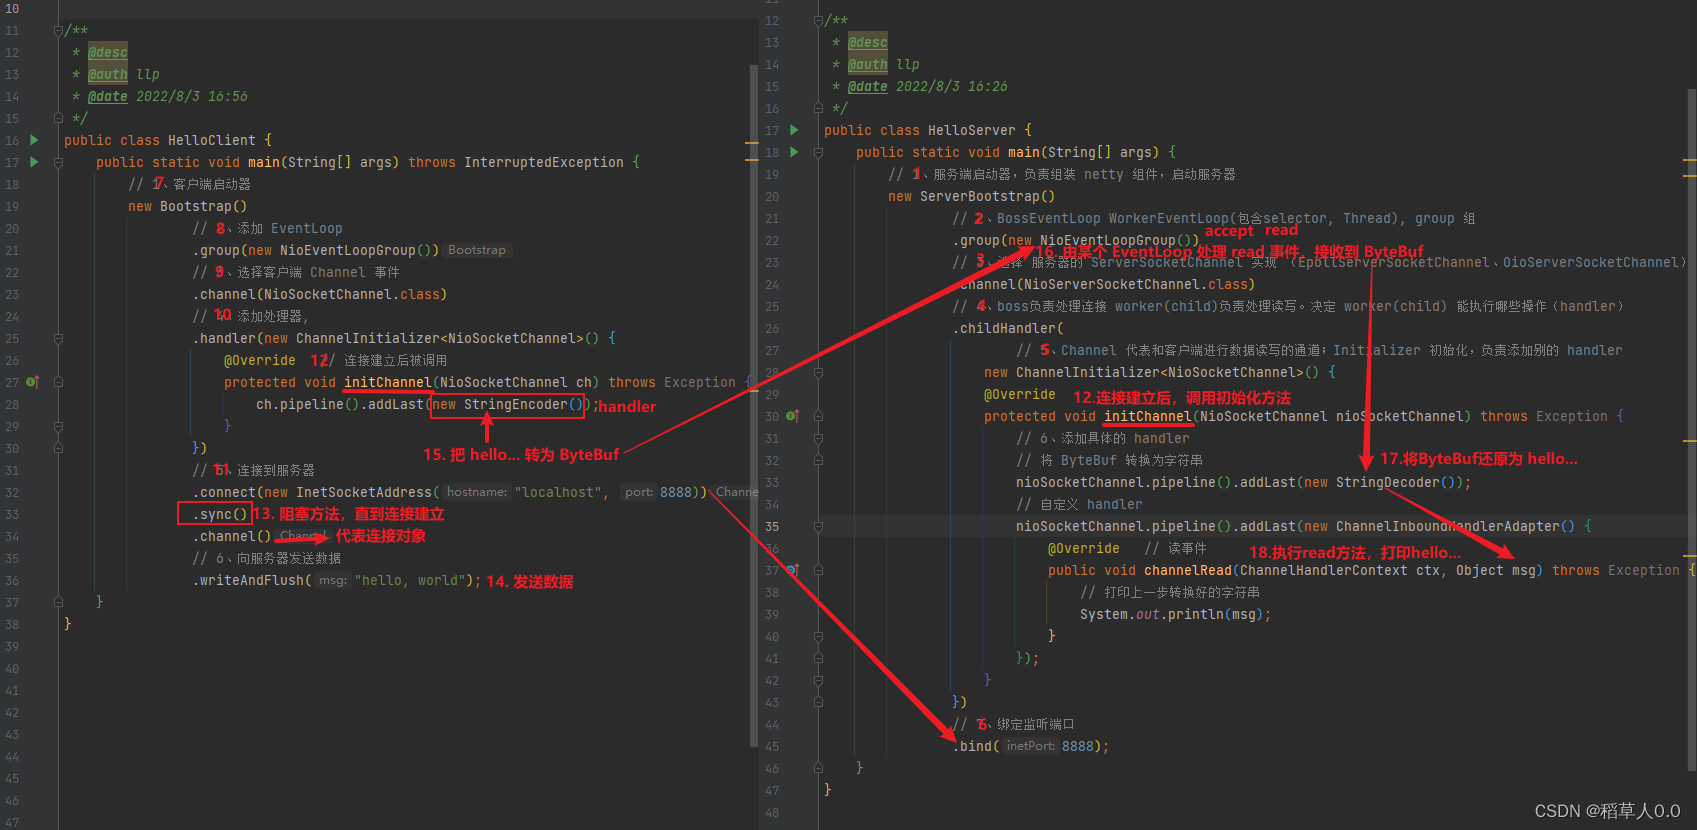Click the .writeAndFlush( call
This screenshot has width=1697, height=830.
pyautogui.click(x=252, y=580)
